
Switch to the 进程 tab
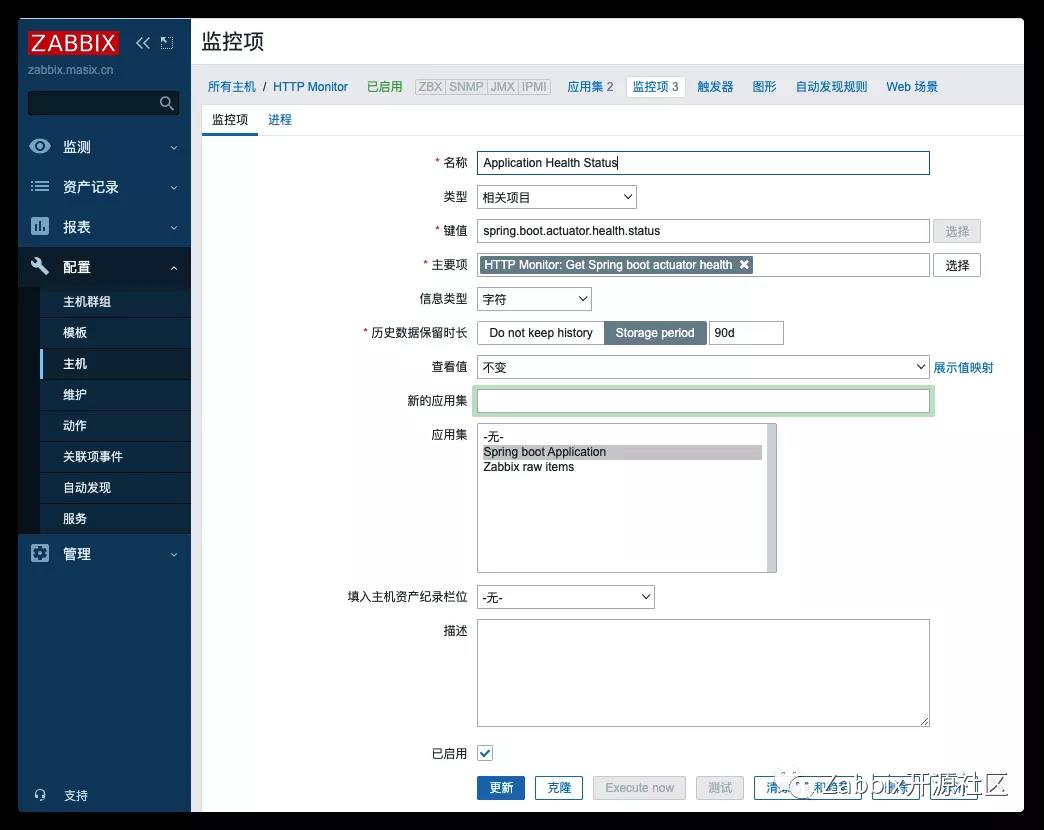(280, 120)
